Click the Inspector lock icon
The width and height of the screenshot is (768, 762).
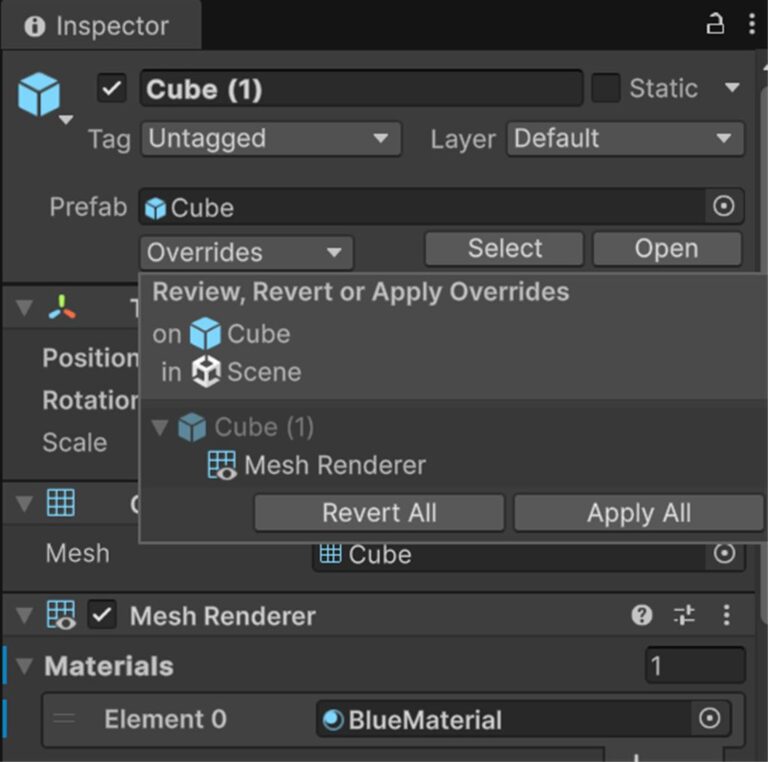point(715,24)
